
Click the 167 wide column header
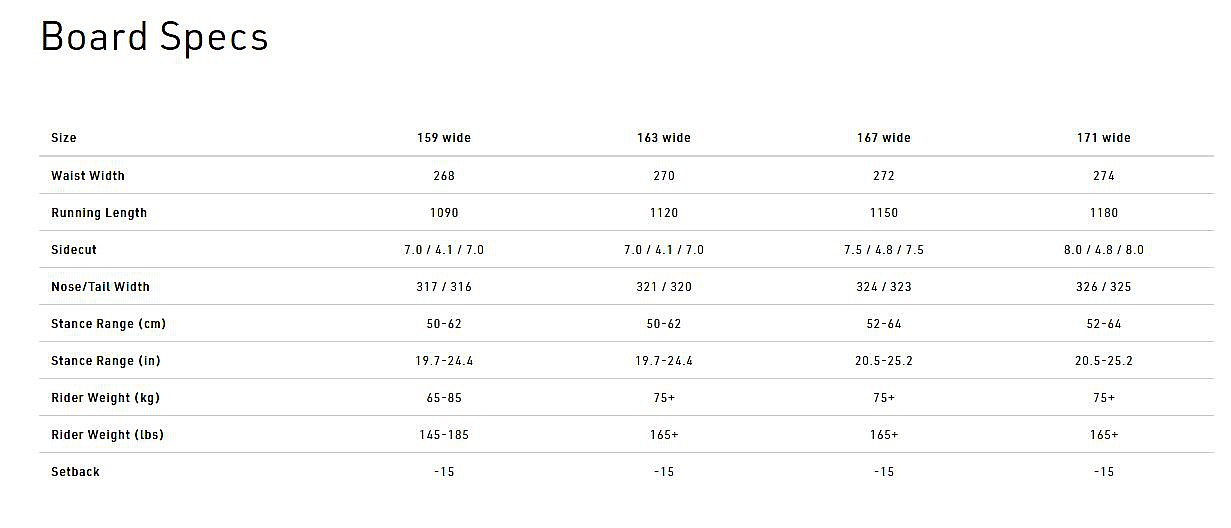tap(884, 138)
